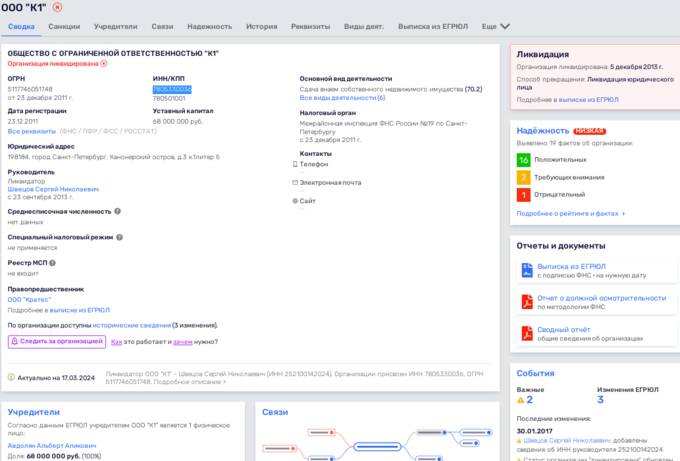Open the PDF icon for Сводный отчёт

(527, 333)
